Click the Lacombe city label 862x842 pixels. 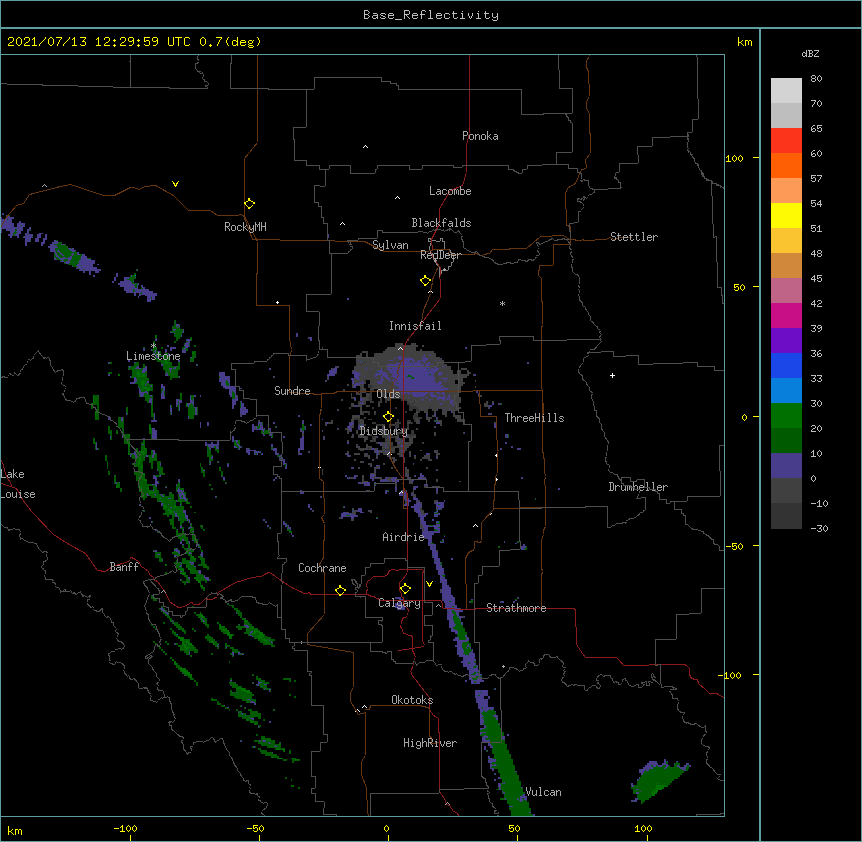(x=450, y=191)
